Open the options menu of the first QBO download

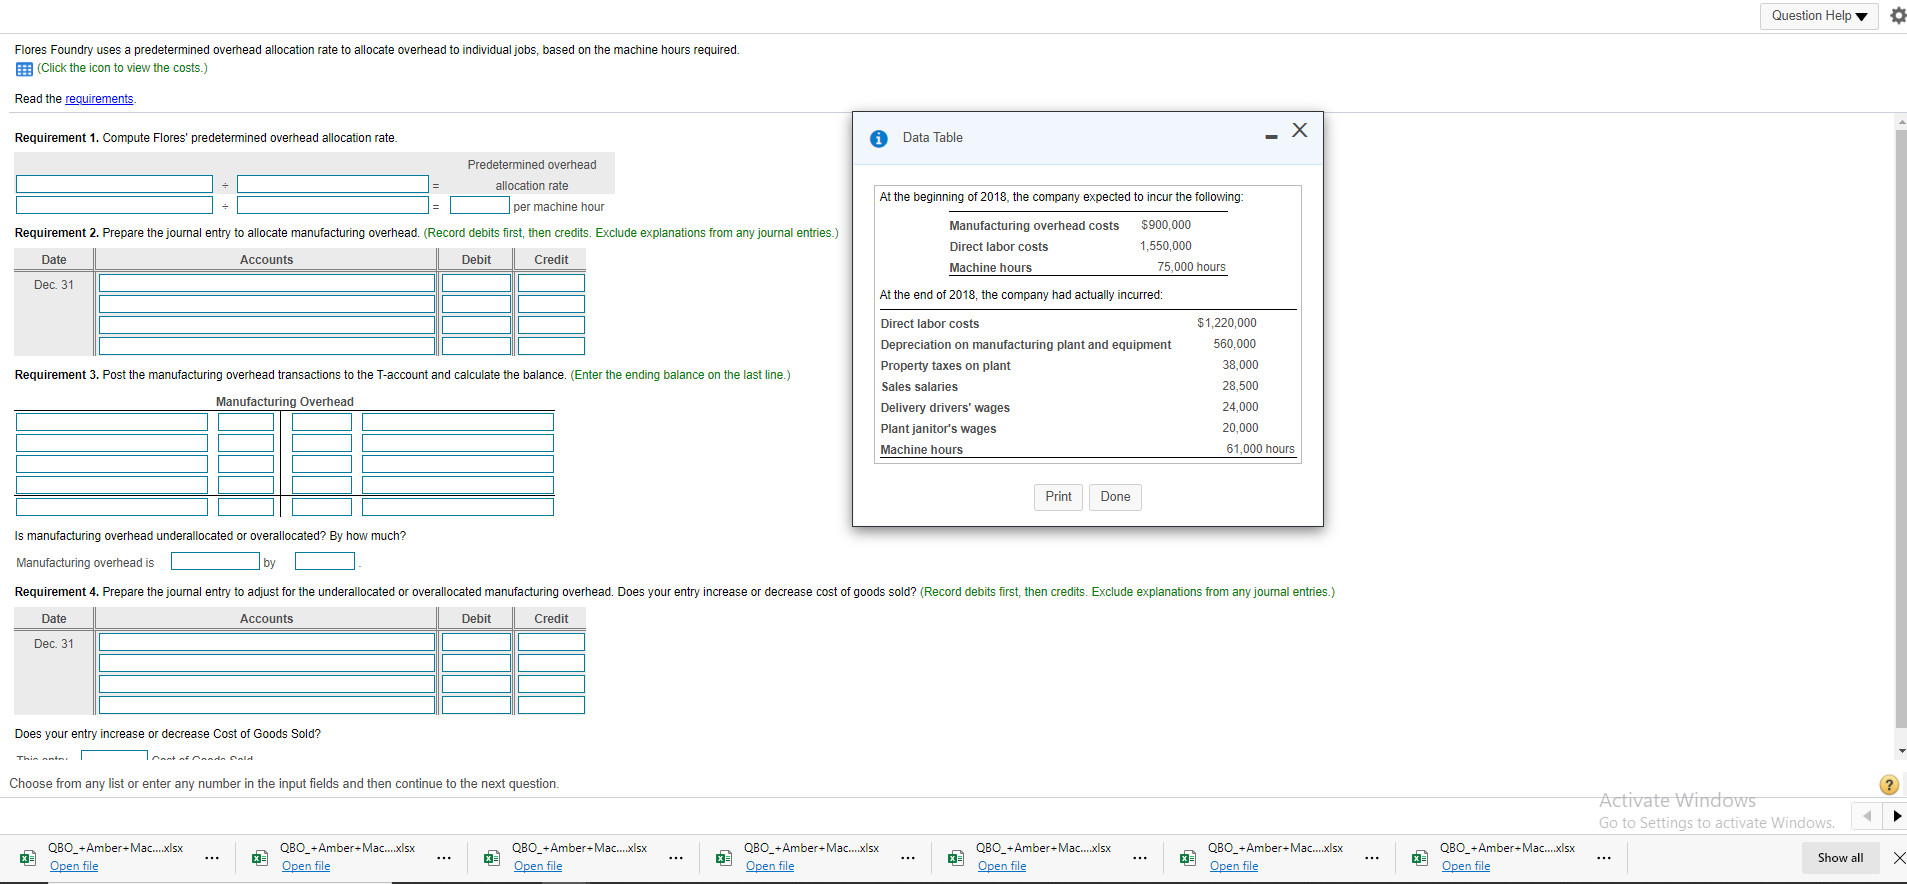pos(212,858)
